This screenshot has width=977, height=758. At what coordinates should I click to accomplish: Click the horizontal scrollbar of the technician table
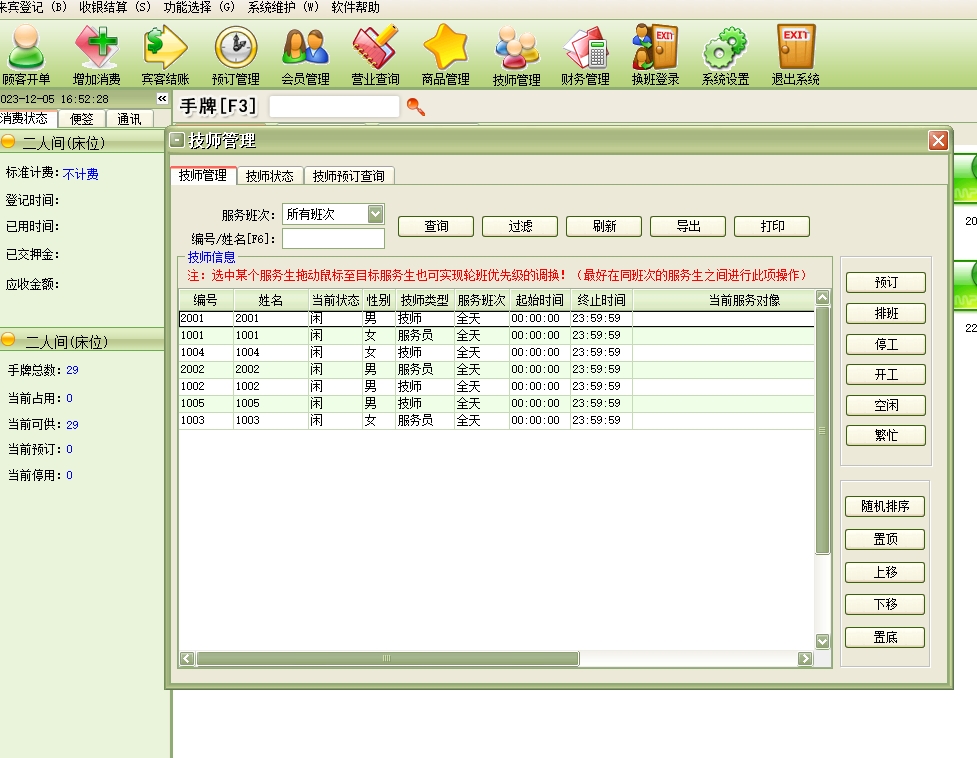click(x=388, y=659)
